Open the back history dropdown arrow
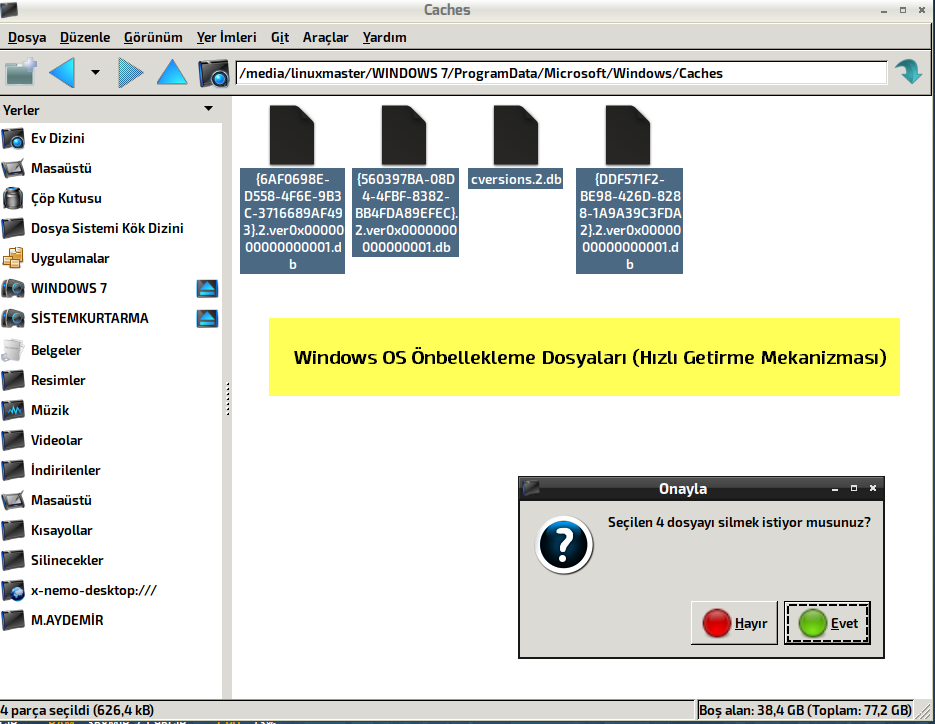This screenshot has height=724, width=935. coord(95,73)
